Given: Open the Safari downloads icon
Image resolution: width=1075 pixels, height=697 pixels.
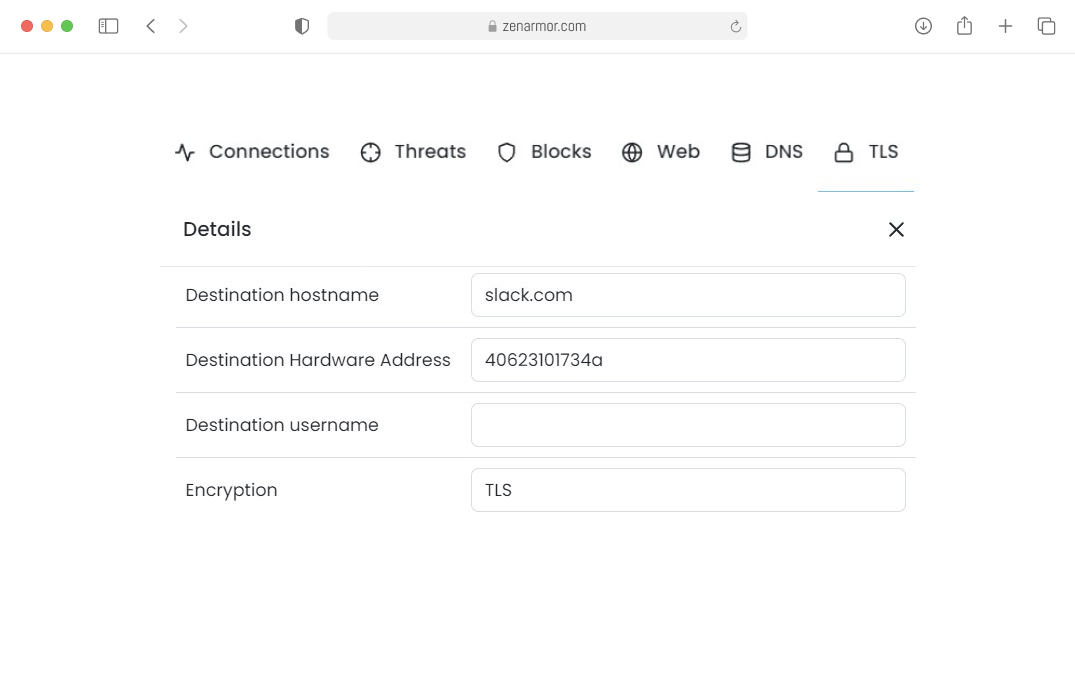Looking at the screenshot, I should [x=923, y=26].
